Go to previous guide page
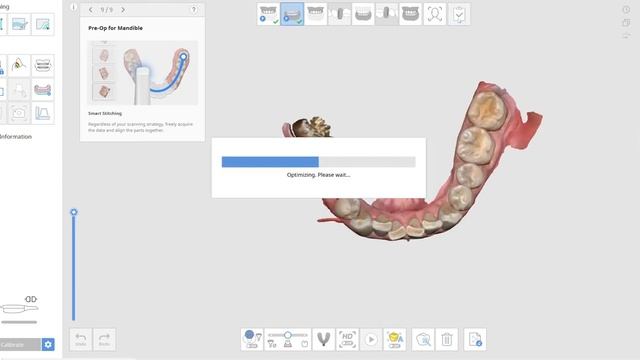Viewport: 640px width, 360px height. coord(91,9)
